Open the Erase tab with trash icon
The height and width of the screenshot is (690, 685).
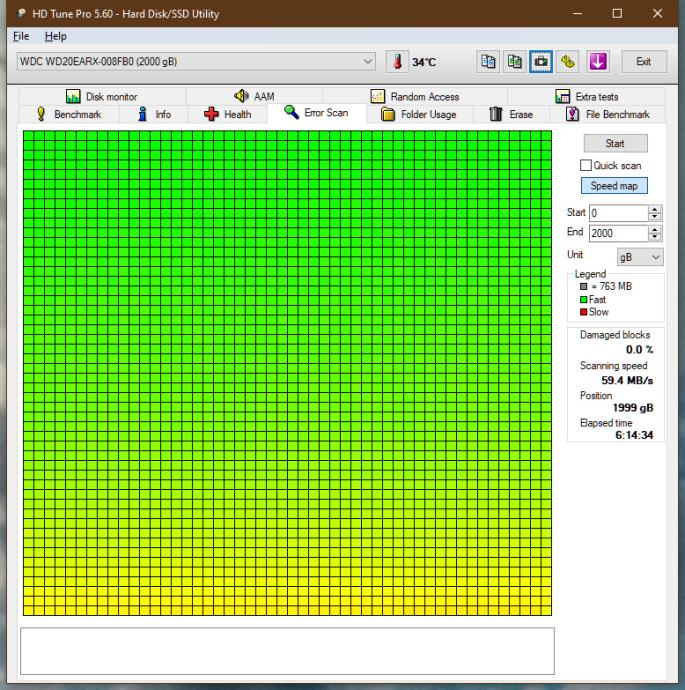(x=509, y=114)
